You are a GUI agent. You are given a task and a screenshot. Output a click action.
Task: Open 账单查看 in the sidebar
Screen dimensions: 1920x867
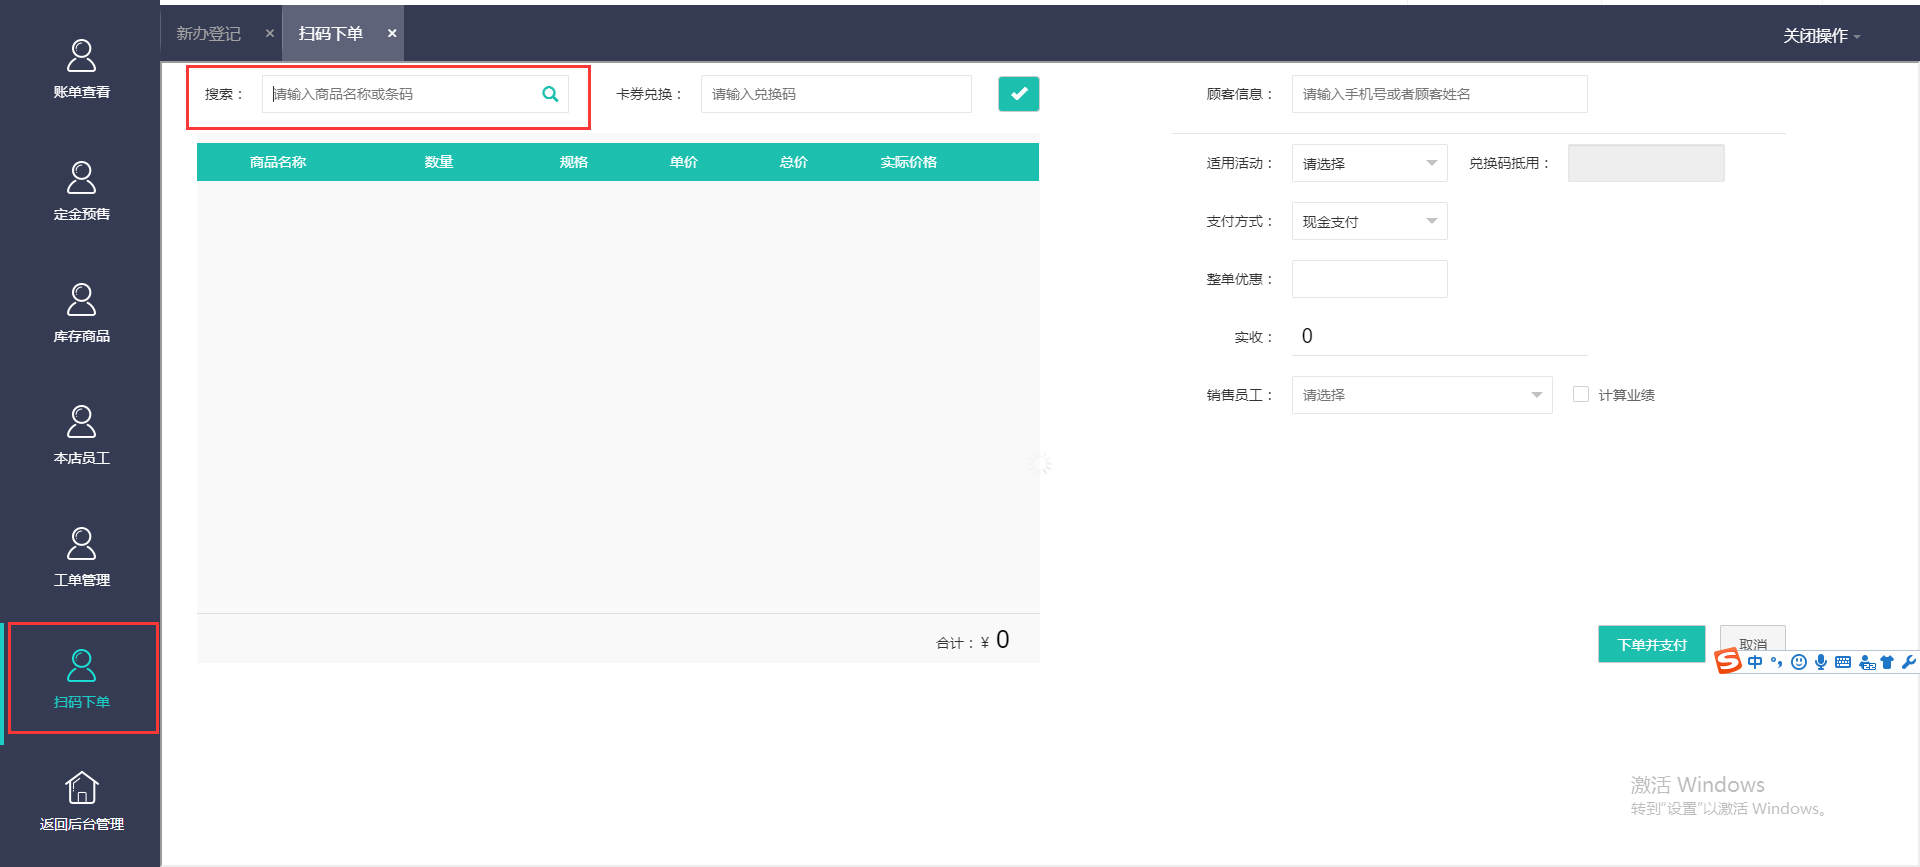[81, 69]
